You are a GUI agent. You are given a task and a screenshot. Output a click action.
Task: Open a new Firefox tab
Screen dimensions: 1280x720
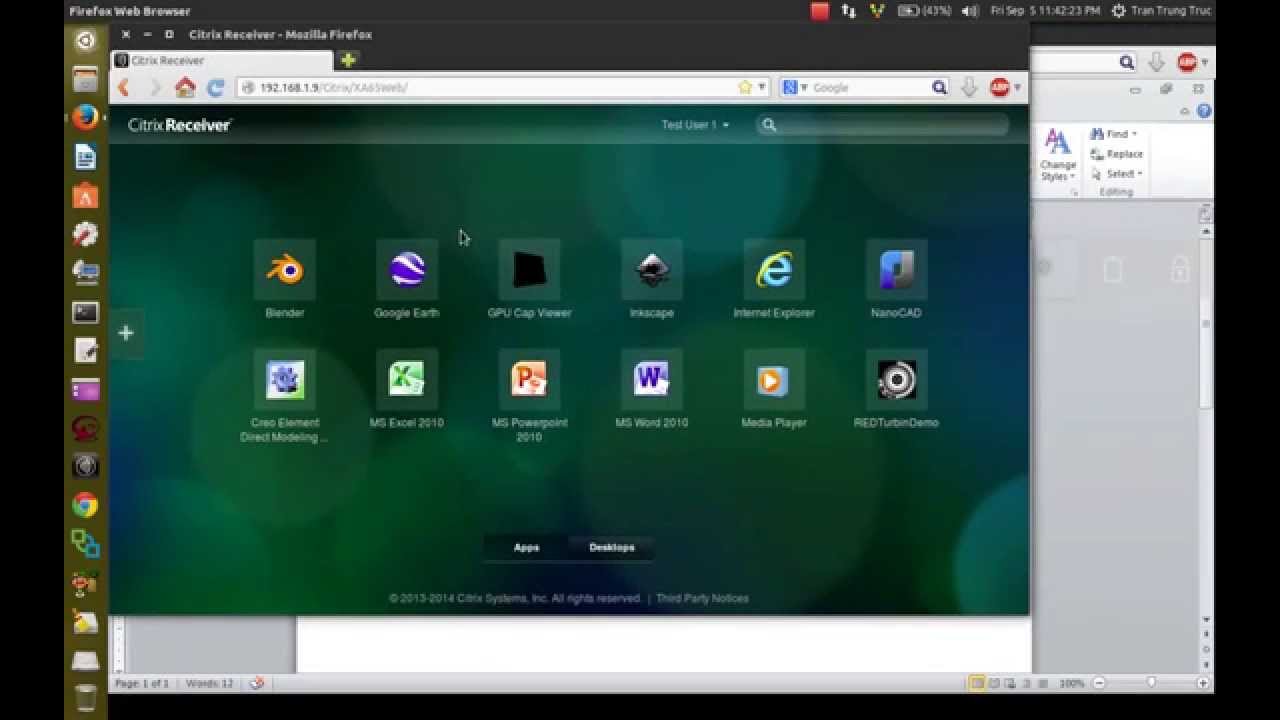(347, 60)
